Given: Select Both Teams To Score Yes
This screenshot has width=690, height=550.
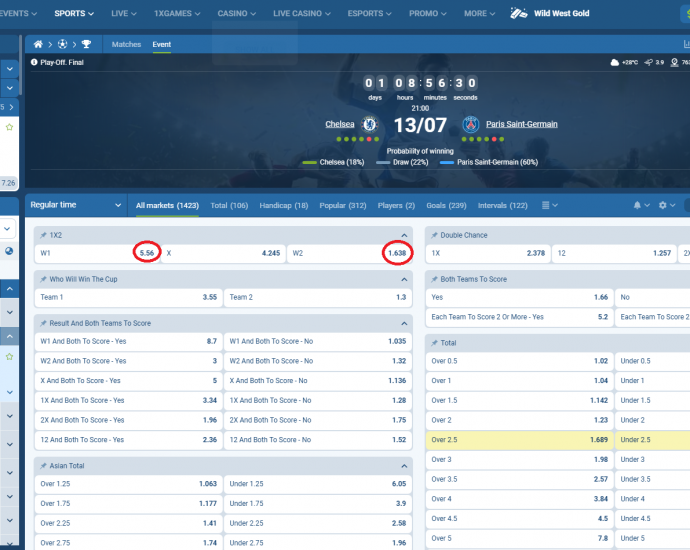Looking at the screenshot, I should (520, 297).
